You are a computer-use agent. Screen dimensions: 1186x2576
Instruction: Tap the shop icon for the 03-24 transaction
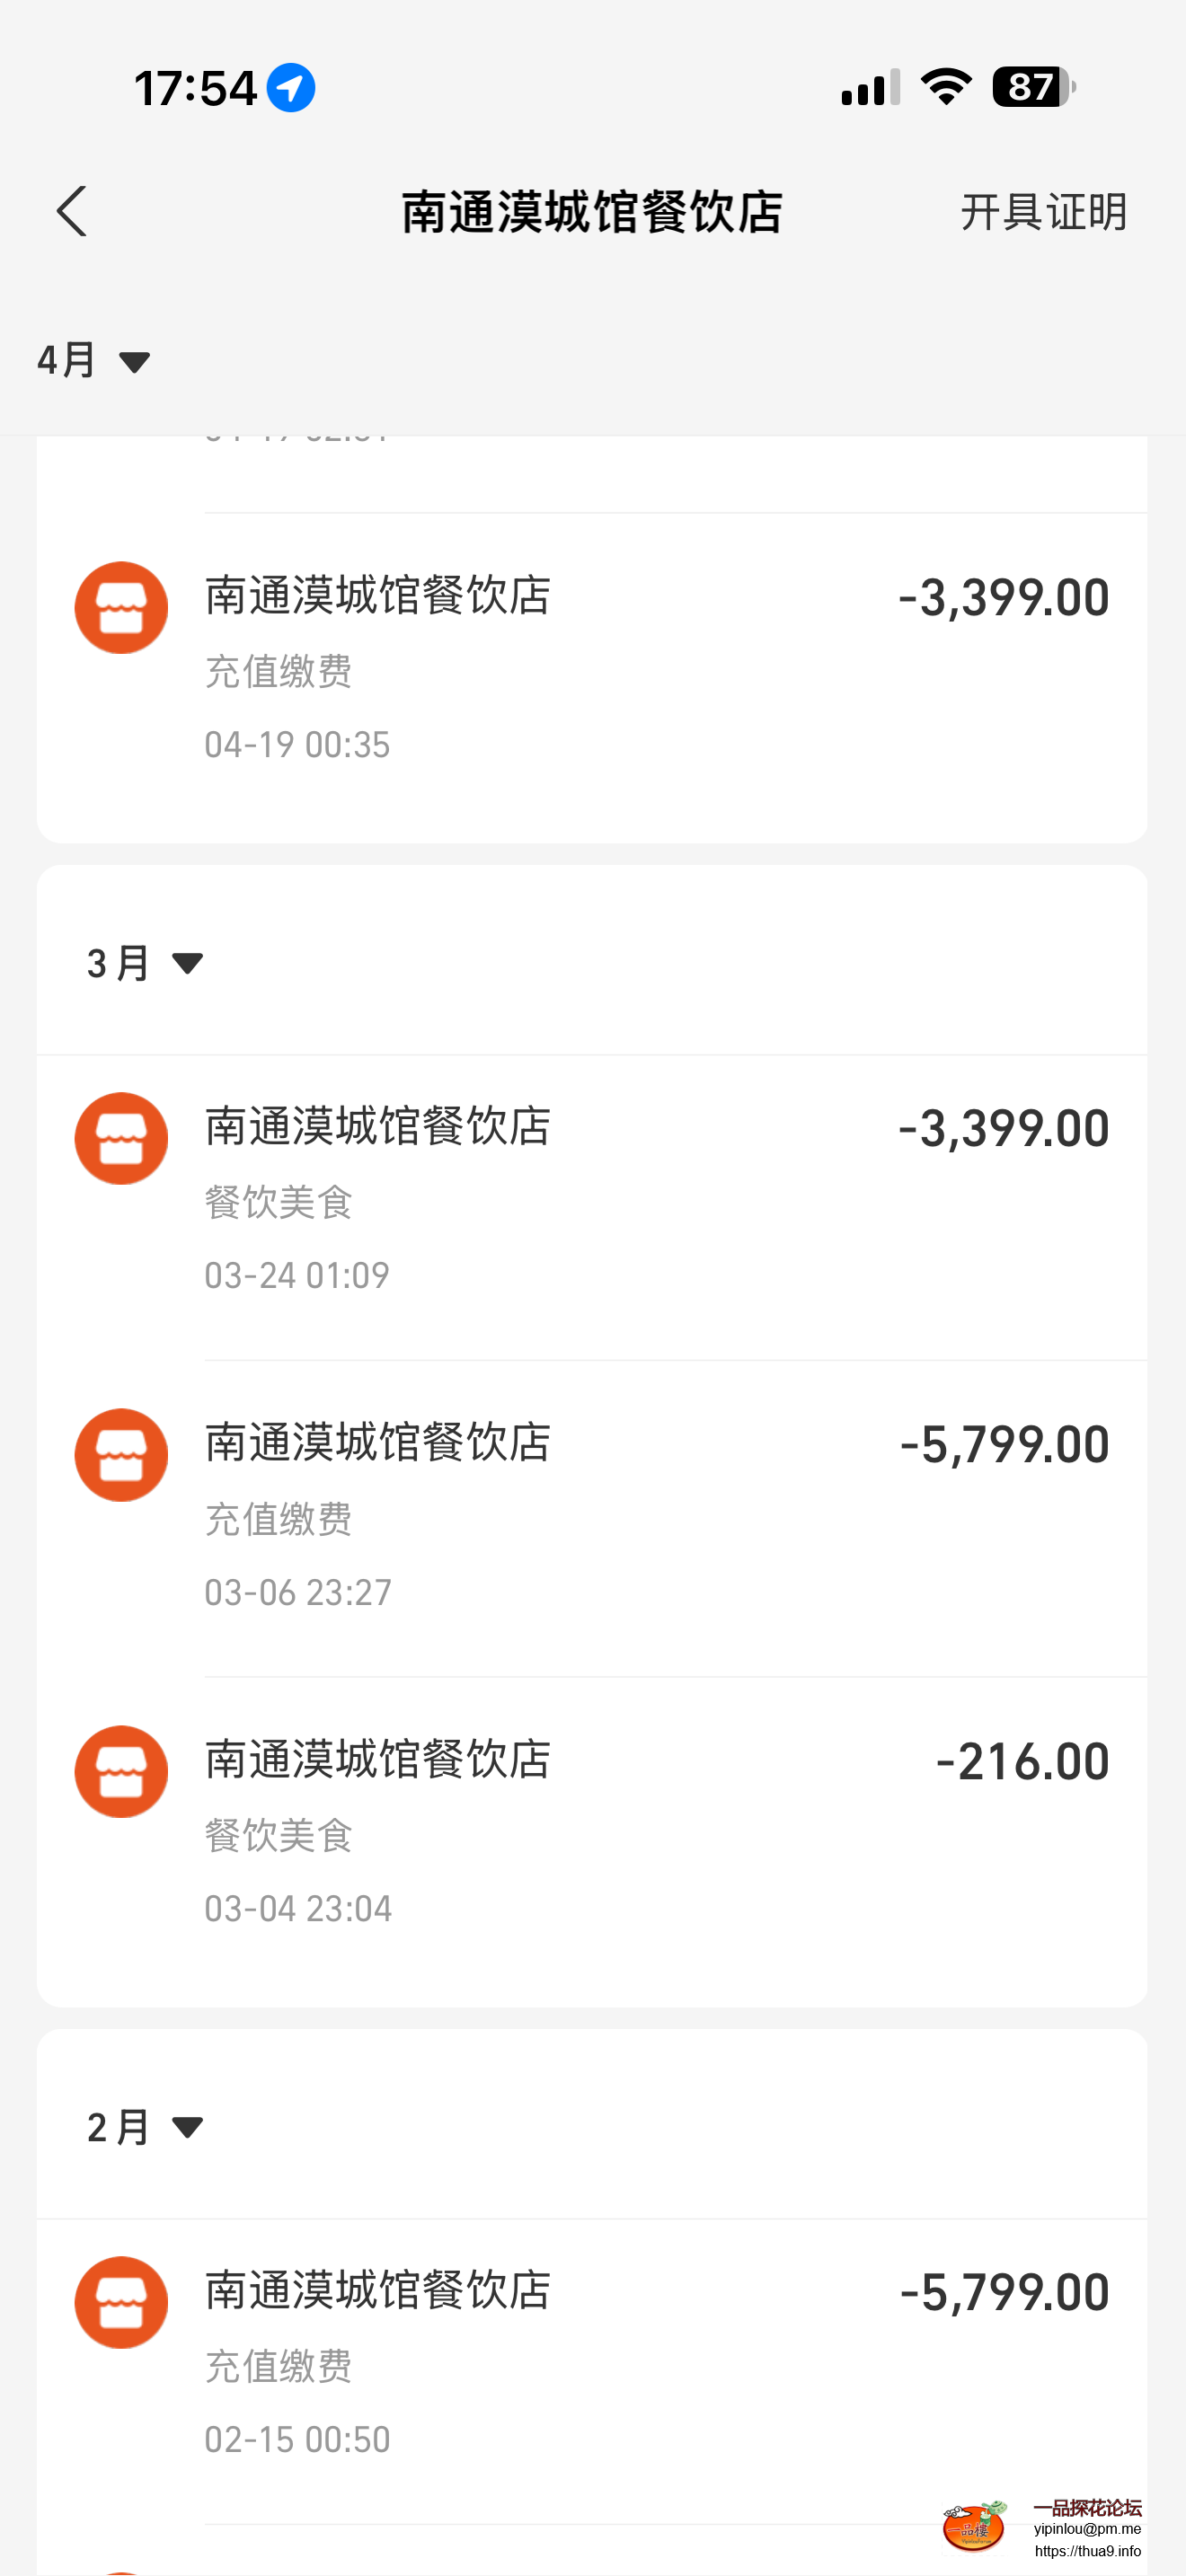[x=121, y=1139]
